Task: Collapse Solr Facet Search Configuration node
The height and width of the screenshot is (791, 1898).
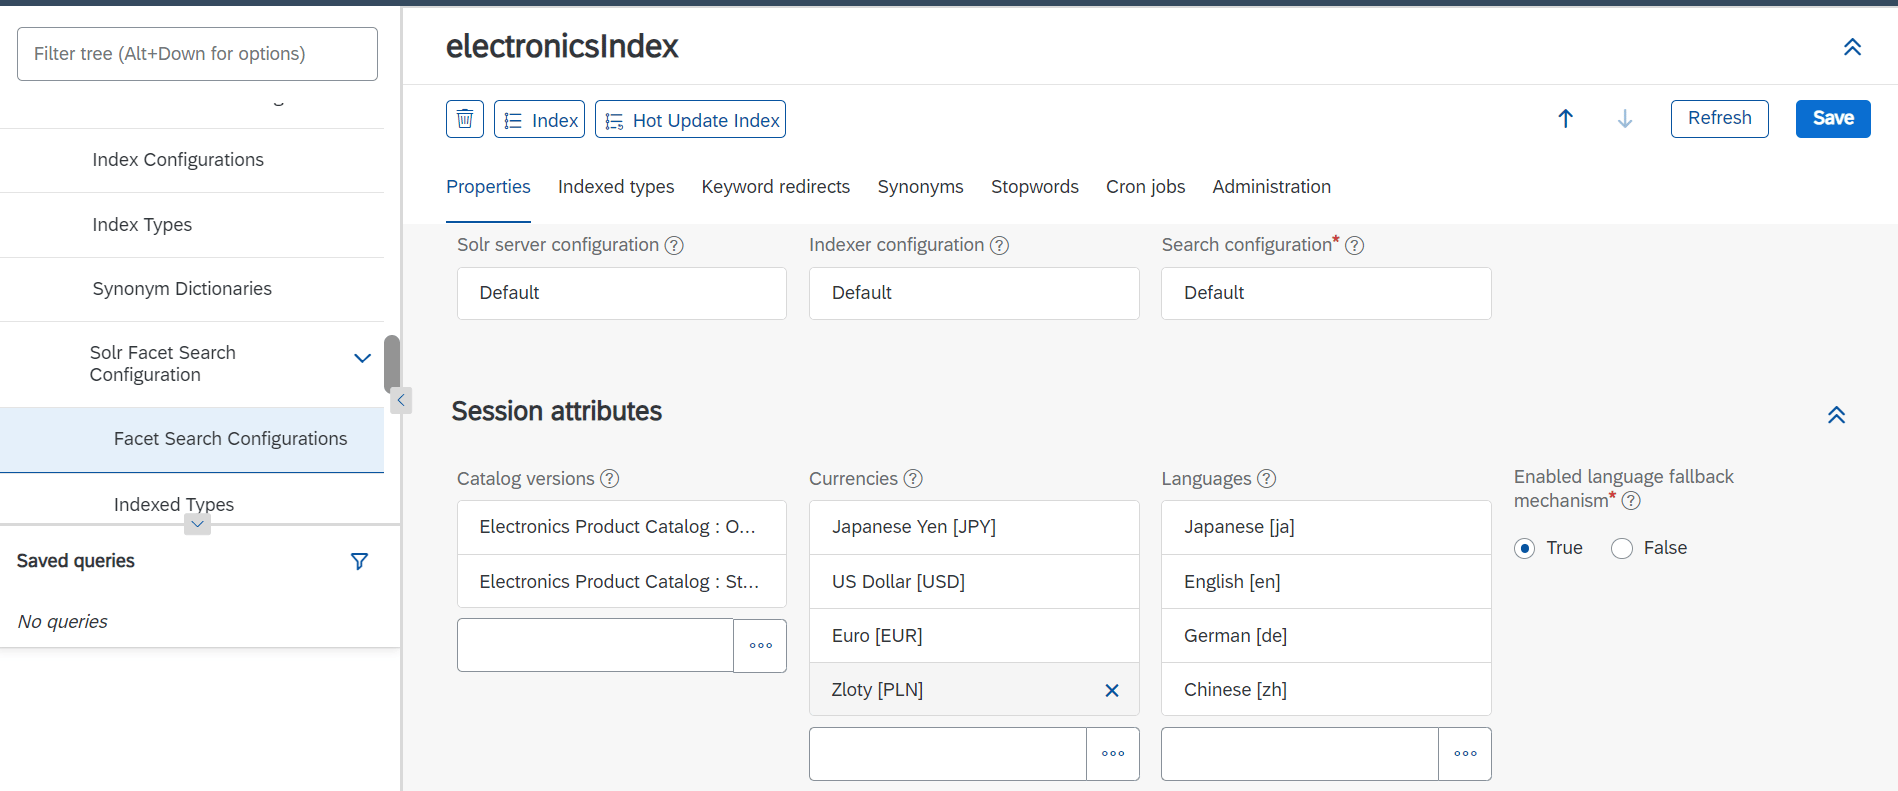Action: (x=362, y=358)
